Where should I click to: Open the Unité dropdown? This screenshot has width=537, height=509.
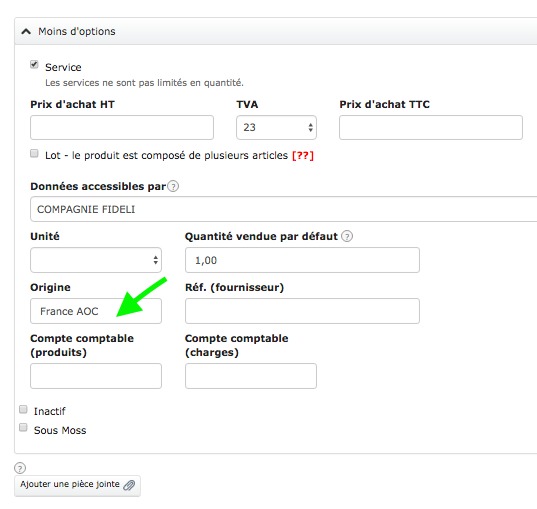tap(96, 260)
